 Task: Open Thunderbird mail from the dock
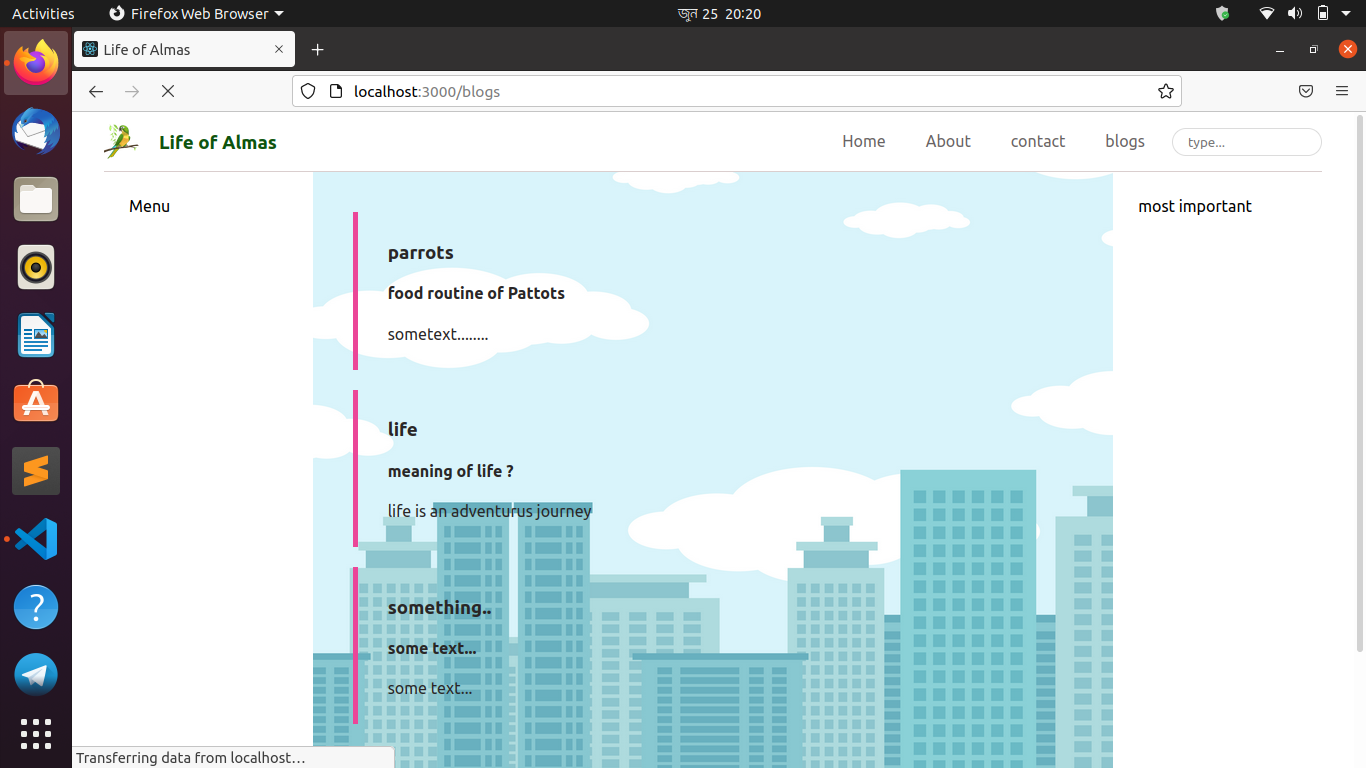click(35, 131)
